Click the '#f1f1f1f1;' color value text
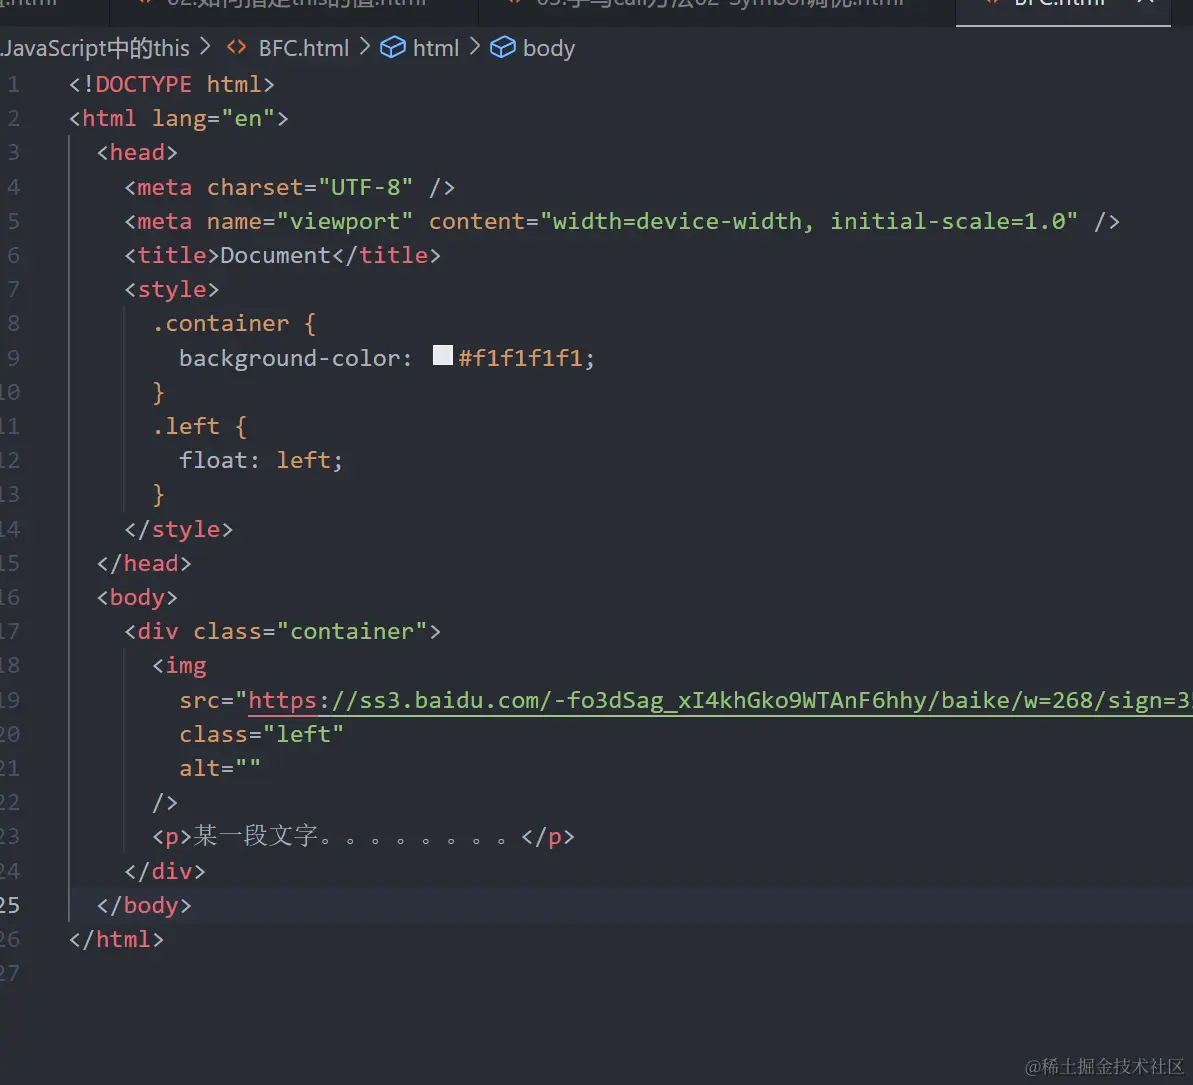This screenshot has height=1085, width=1193. 527,358
